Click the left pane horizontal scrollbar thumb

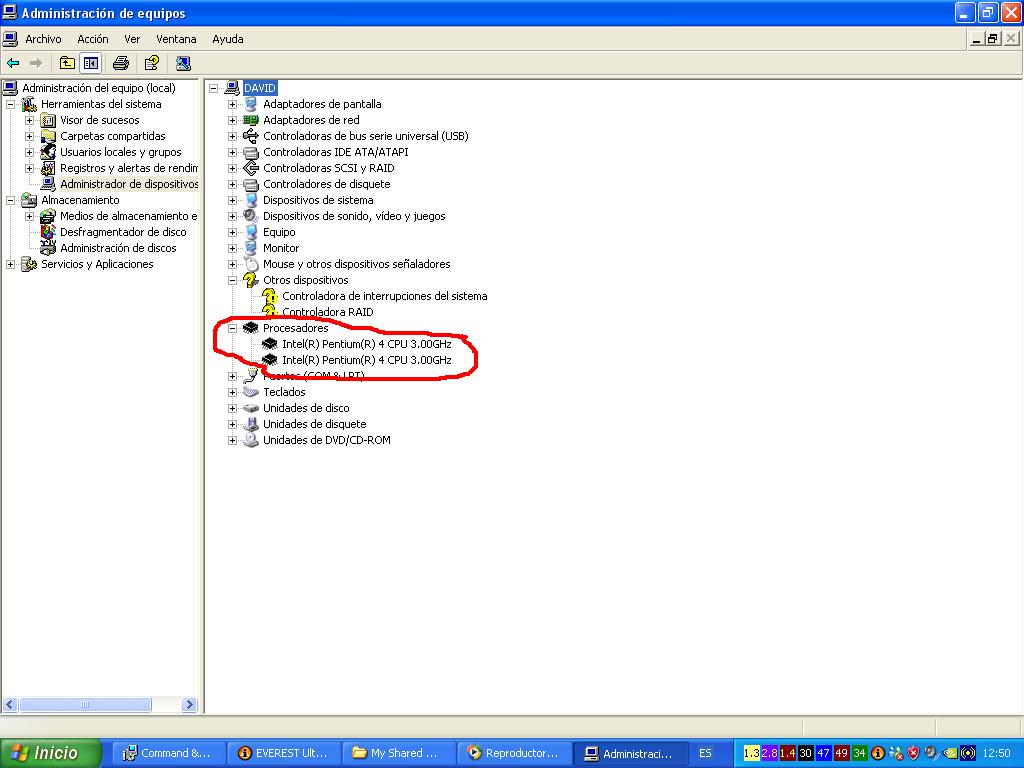(x=85, y=705)
